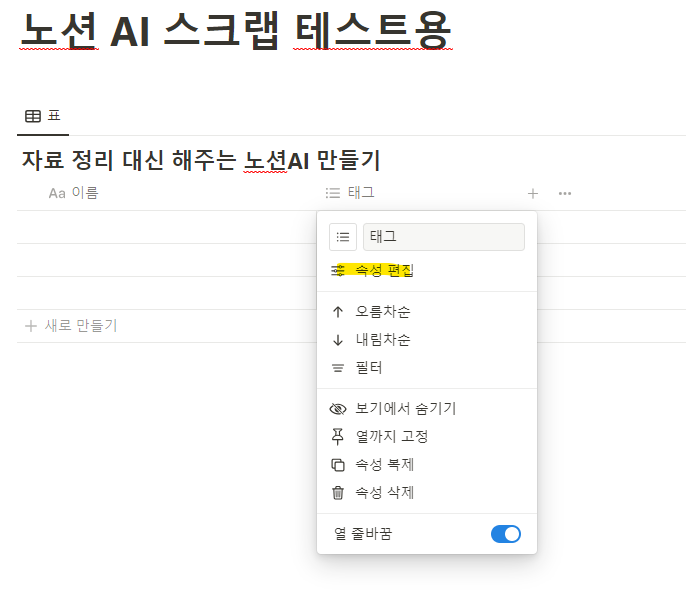Viewport: 686px width, 616px height.
Task: Click the database title 자료 정리 대신 해주는 노션AI 만들기
Action: tap(201, 160)
